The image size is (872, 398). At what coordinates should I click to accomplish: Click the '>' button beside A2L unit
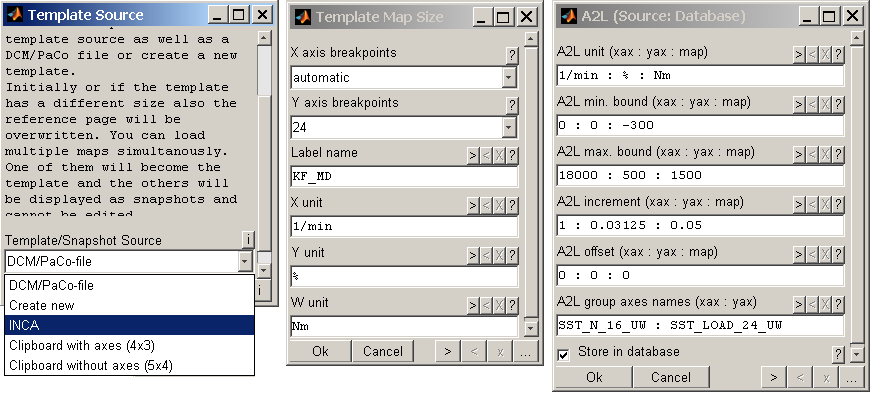pos(799,54)
